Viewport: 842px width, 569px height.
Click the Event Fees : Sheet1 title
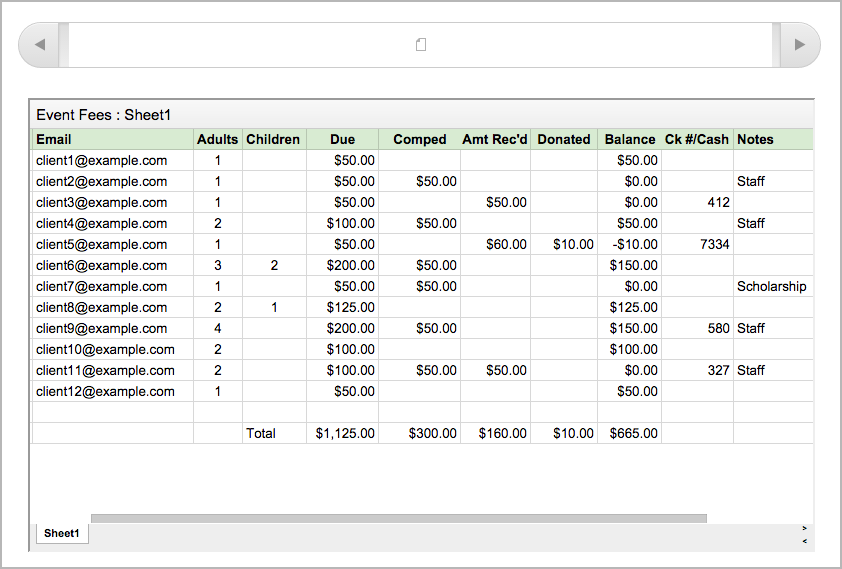coord(104,115)
